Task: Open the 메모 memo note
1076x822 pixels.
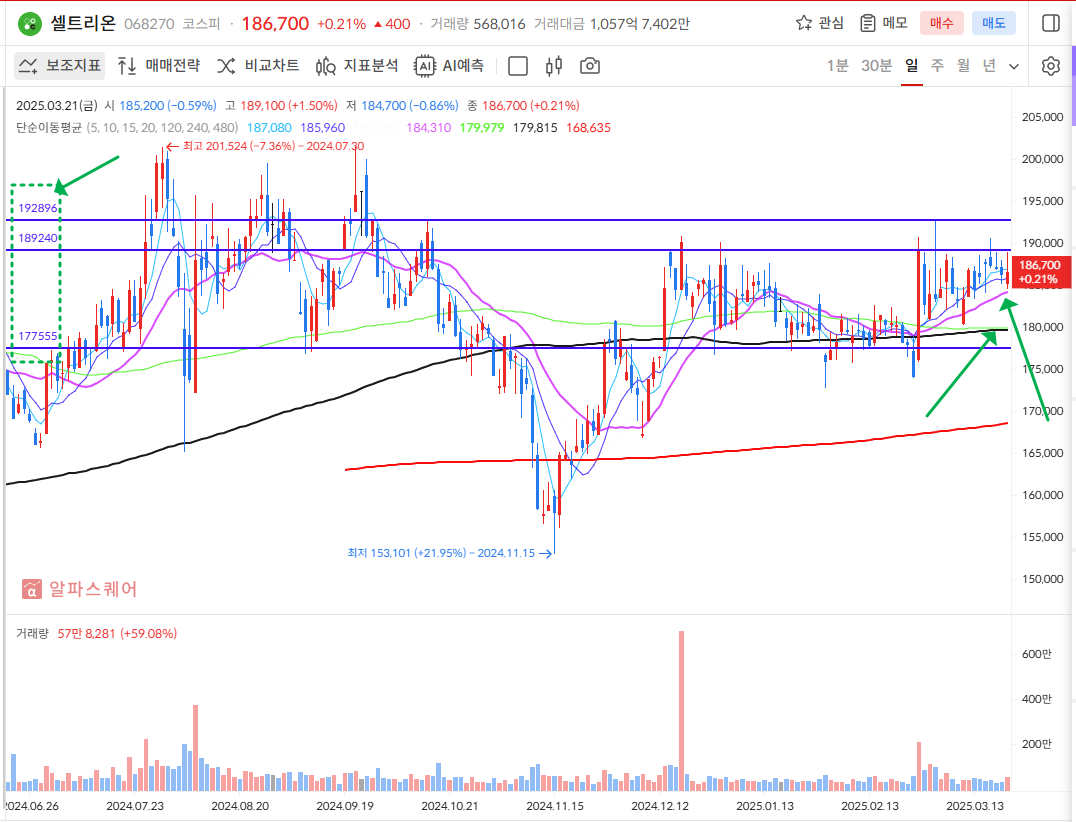Action: [x=883, y=23]
